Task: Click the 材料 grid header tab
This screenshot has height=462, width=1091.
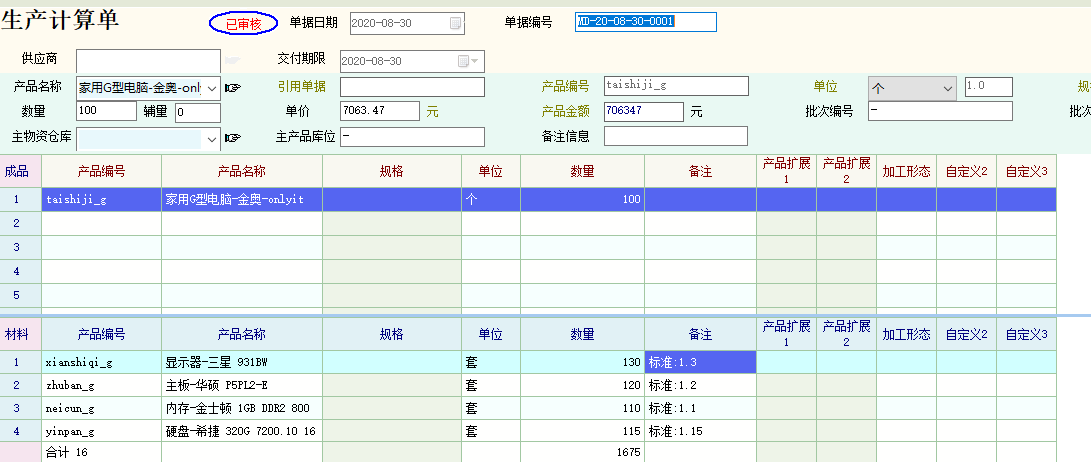Action: tap(17, 334)
